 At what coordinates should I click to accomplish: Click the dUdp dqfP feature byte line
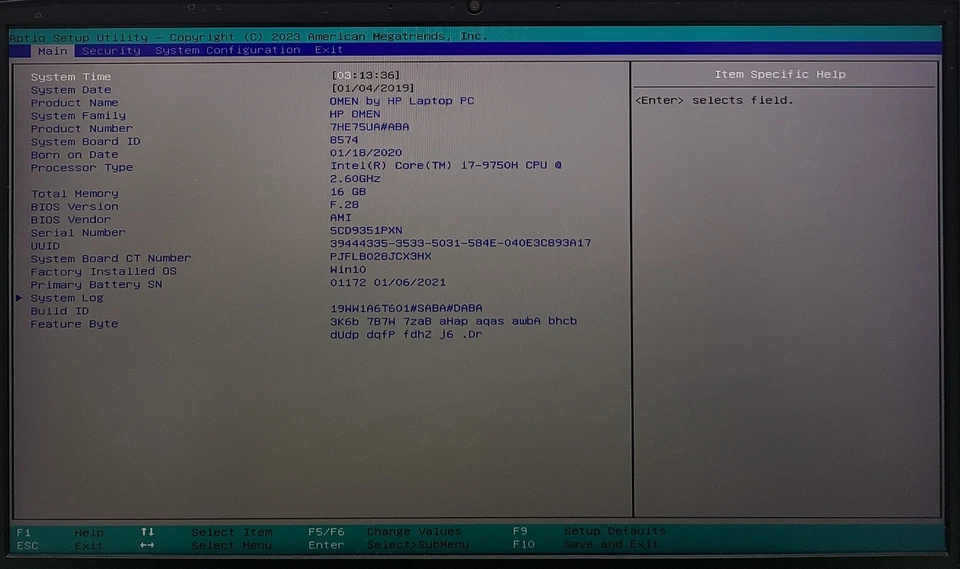[x=406, y=334]
